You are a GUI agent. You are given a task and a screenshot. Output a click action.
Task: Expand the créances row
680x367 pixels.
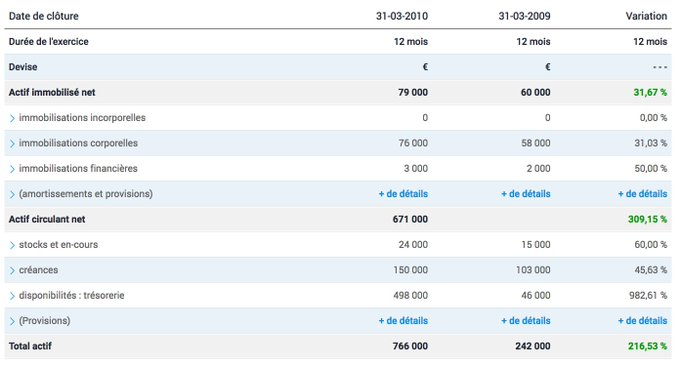pos(12,270)
